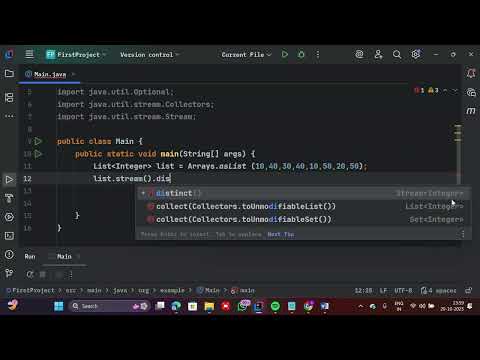480x360 pixels.
Task: Open the AI assistant spiral icon in title bar
Action: point(359,54)
